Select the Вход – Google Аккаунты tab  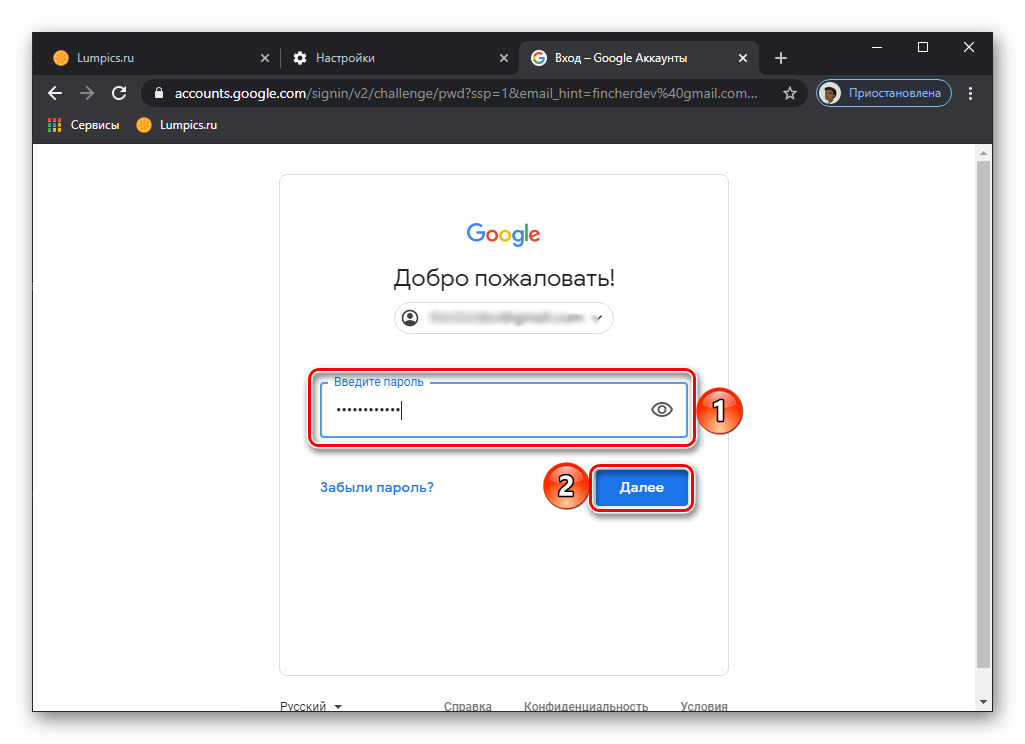pos(639,58)
